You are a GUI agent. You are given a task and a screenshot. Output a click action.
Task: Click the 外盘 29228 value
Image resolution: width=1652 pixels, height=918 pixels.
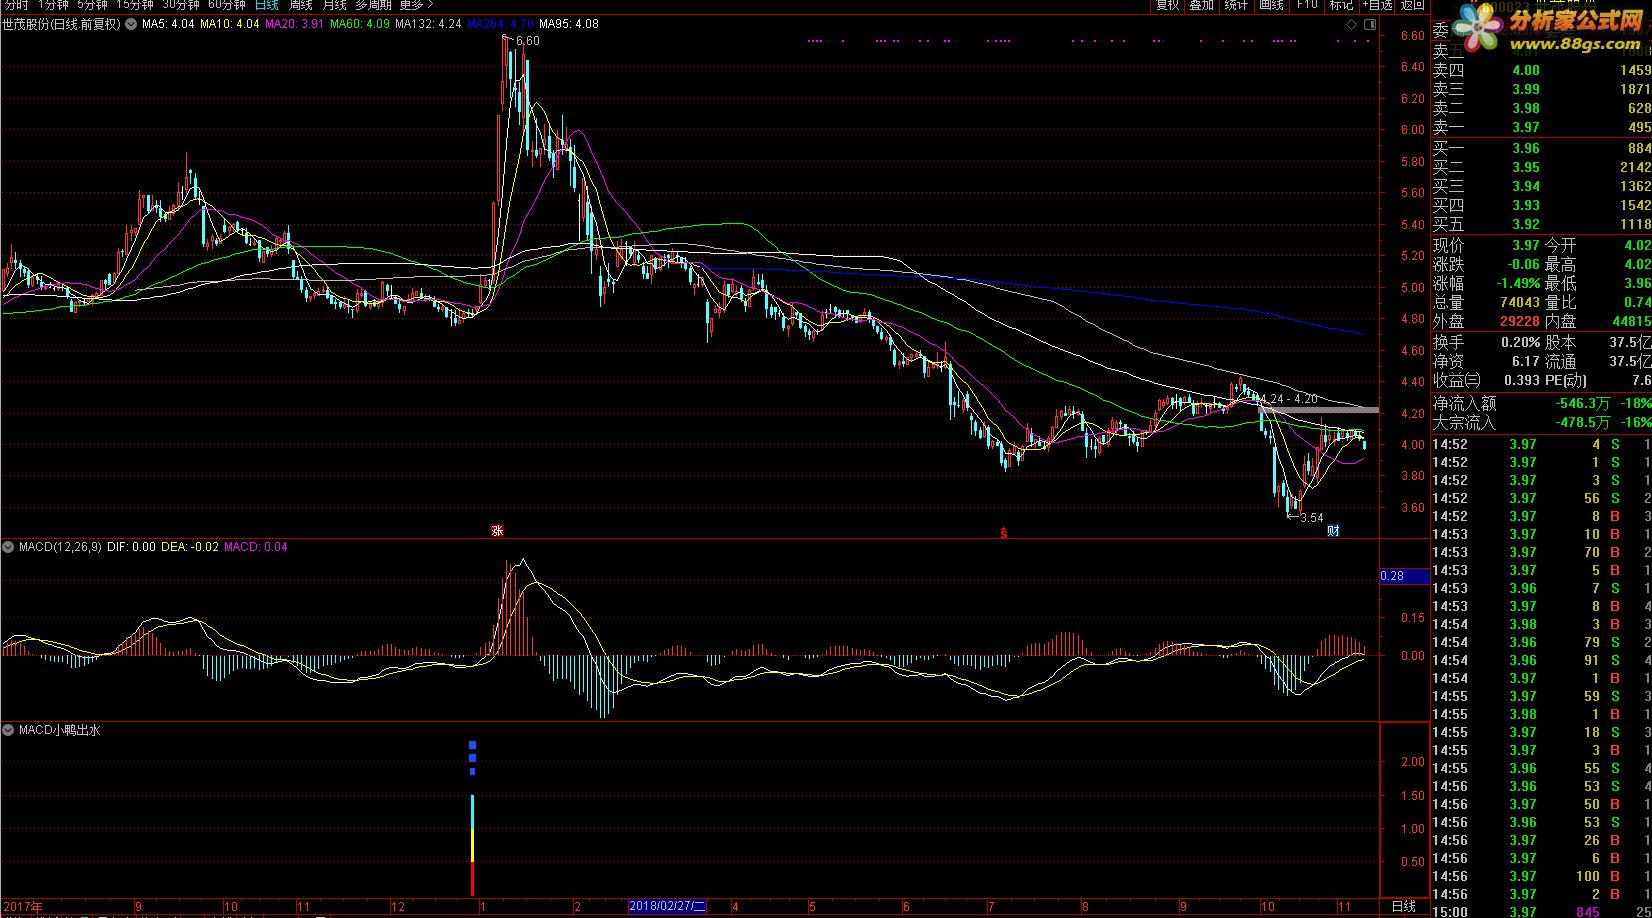point(1520,321)
